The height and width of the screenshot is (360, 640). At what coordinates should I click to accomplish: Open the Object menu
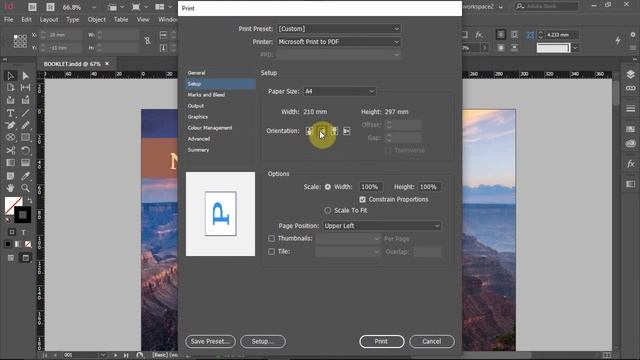[x=96, y=19]
